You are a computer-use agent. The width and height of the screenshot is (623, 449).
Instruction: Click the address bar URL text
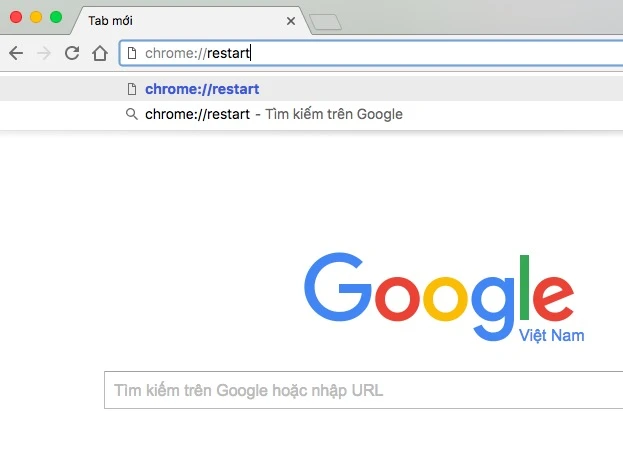tap(198, 53)
